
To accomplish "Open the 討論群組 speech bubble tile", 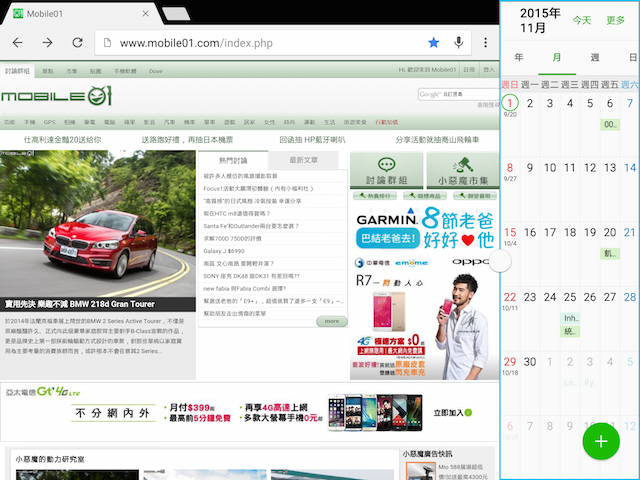I will [386, 170].
